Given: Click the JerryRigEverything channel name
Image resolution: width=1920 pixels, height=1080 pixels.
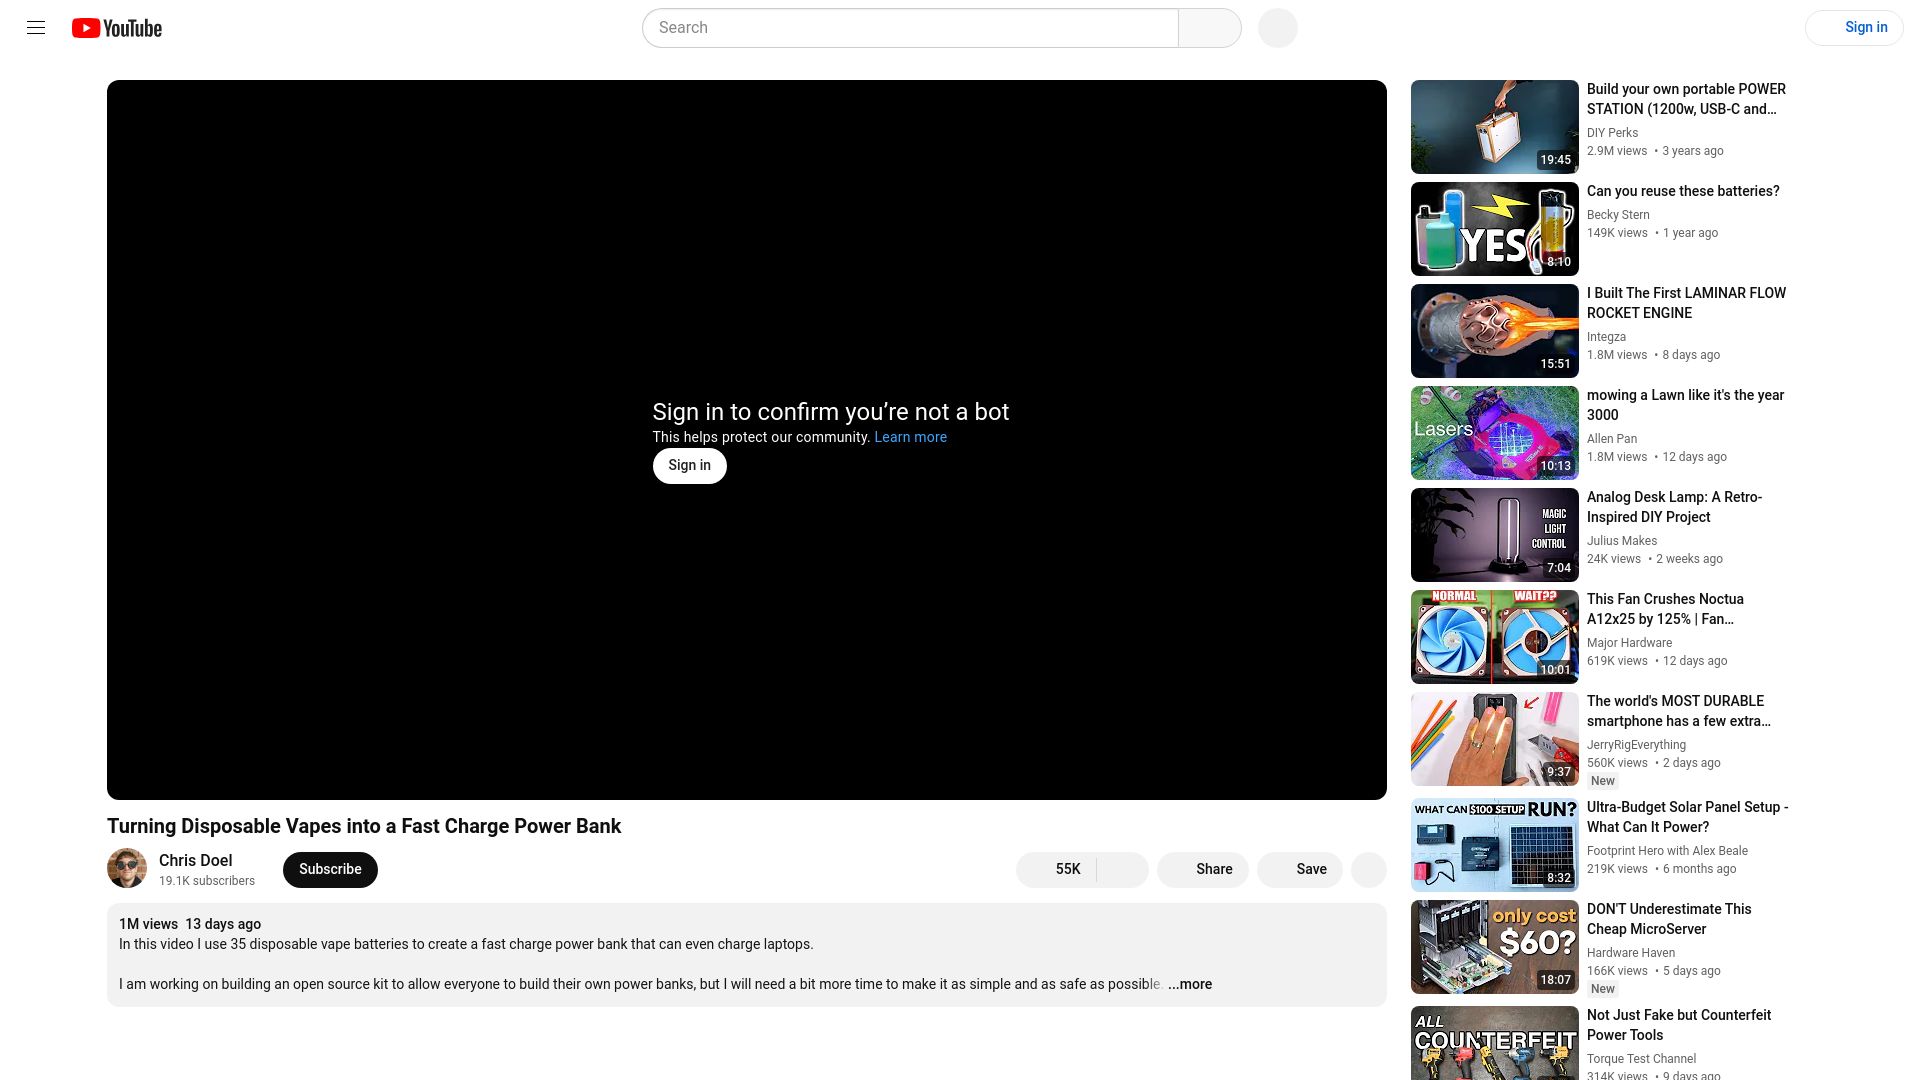Looking at the screenshot, I should (x=1636, y=745).
